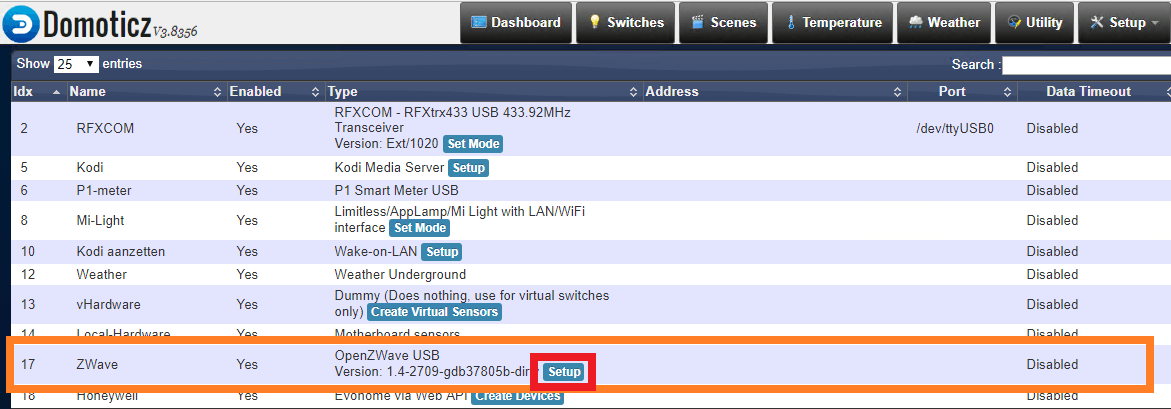
Task: Click Weather Underground type text
Action: (x=400, y=274)
